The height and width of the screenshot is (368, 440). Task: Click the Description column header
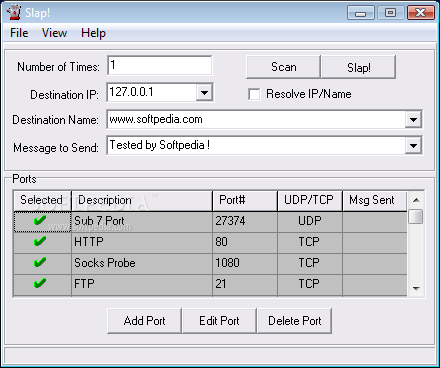tap(142, 201)
